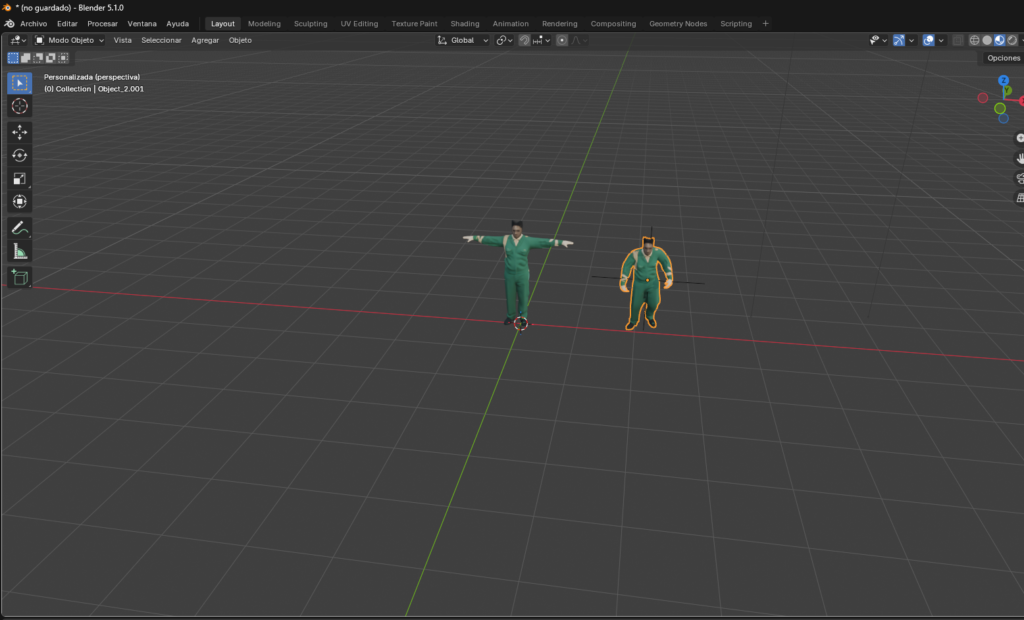Select the Transform tool

pos(19,201)
